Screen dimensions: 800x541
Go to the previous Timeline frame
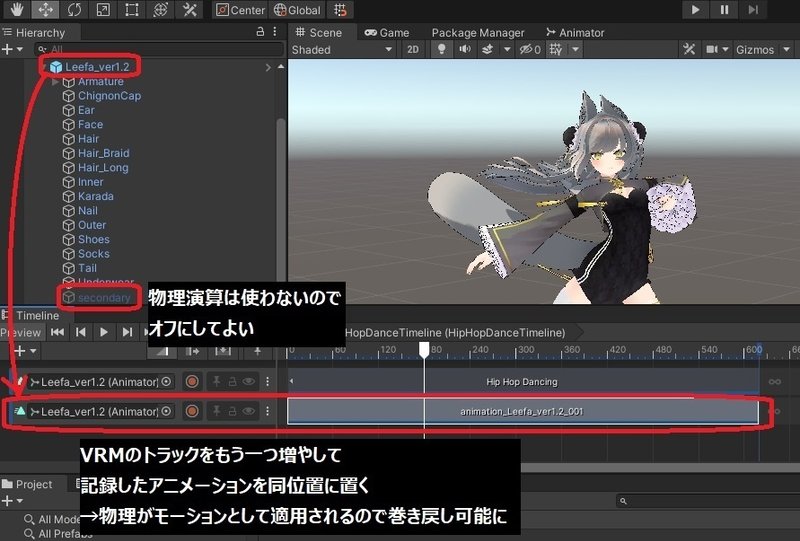point(81,332)
